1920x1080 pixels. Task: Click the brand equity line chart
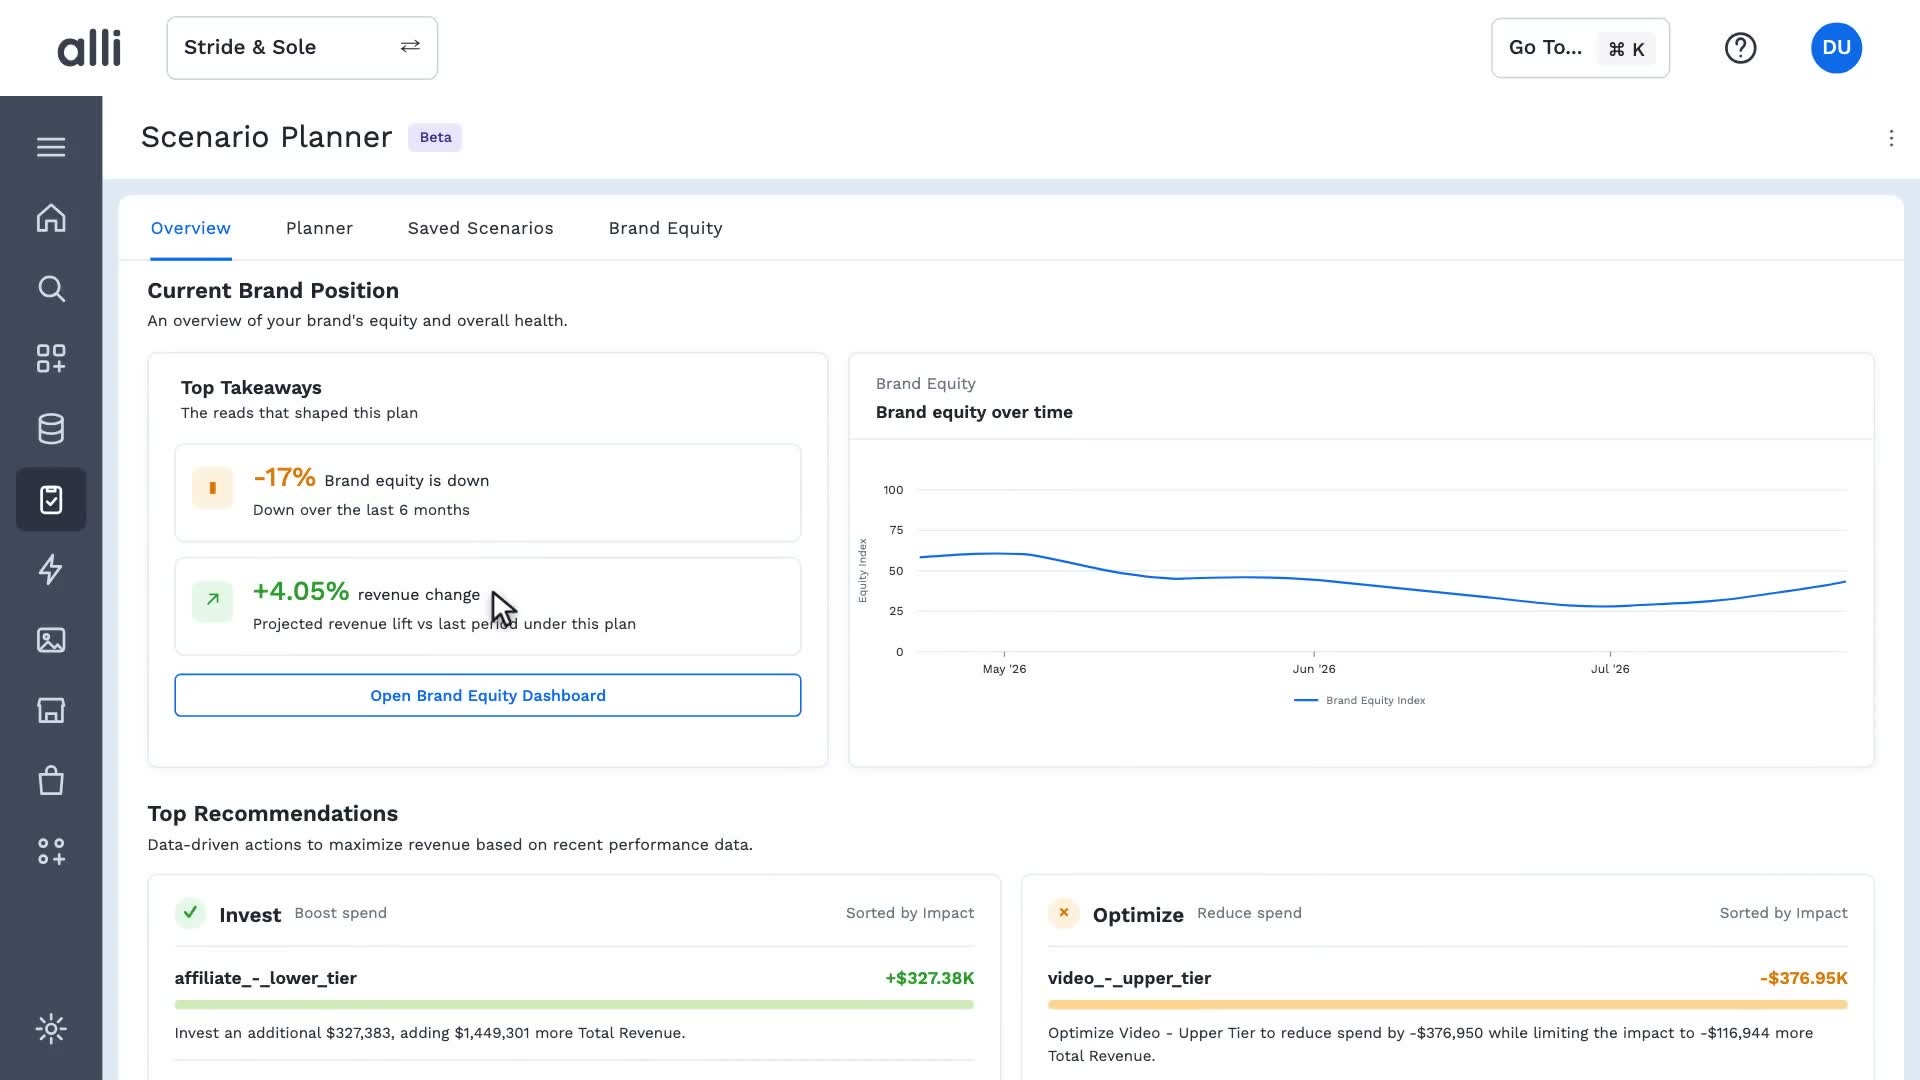pos(1382,571)
